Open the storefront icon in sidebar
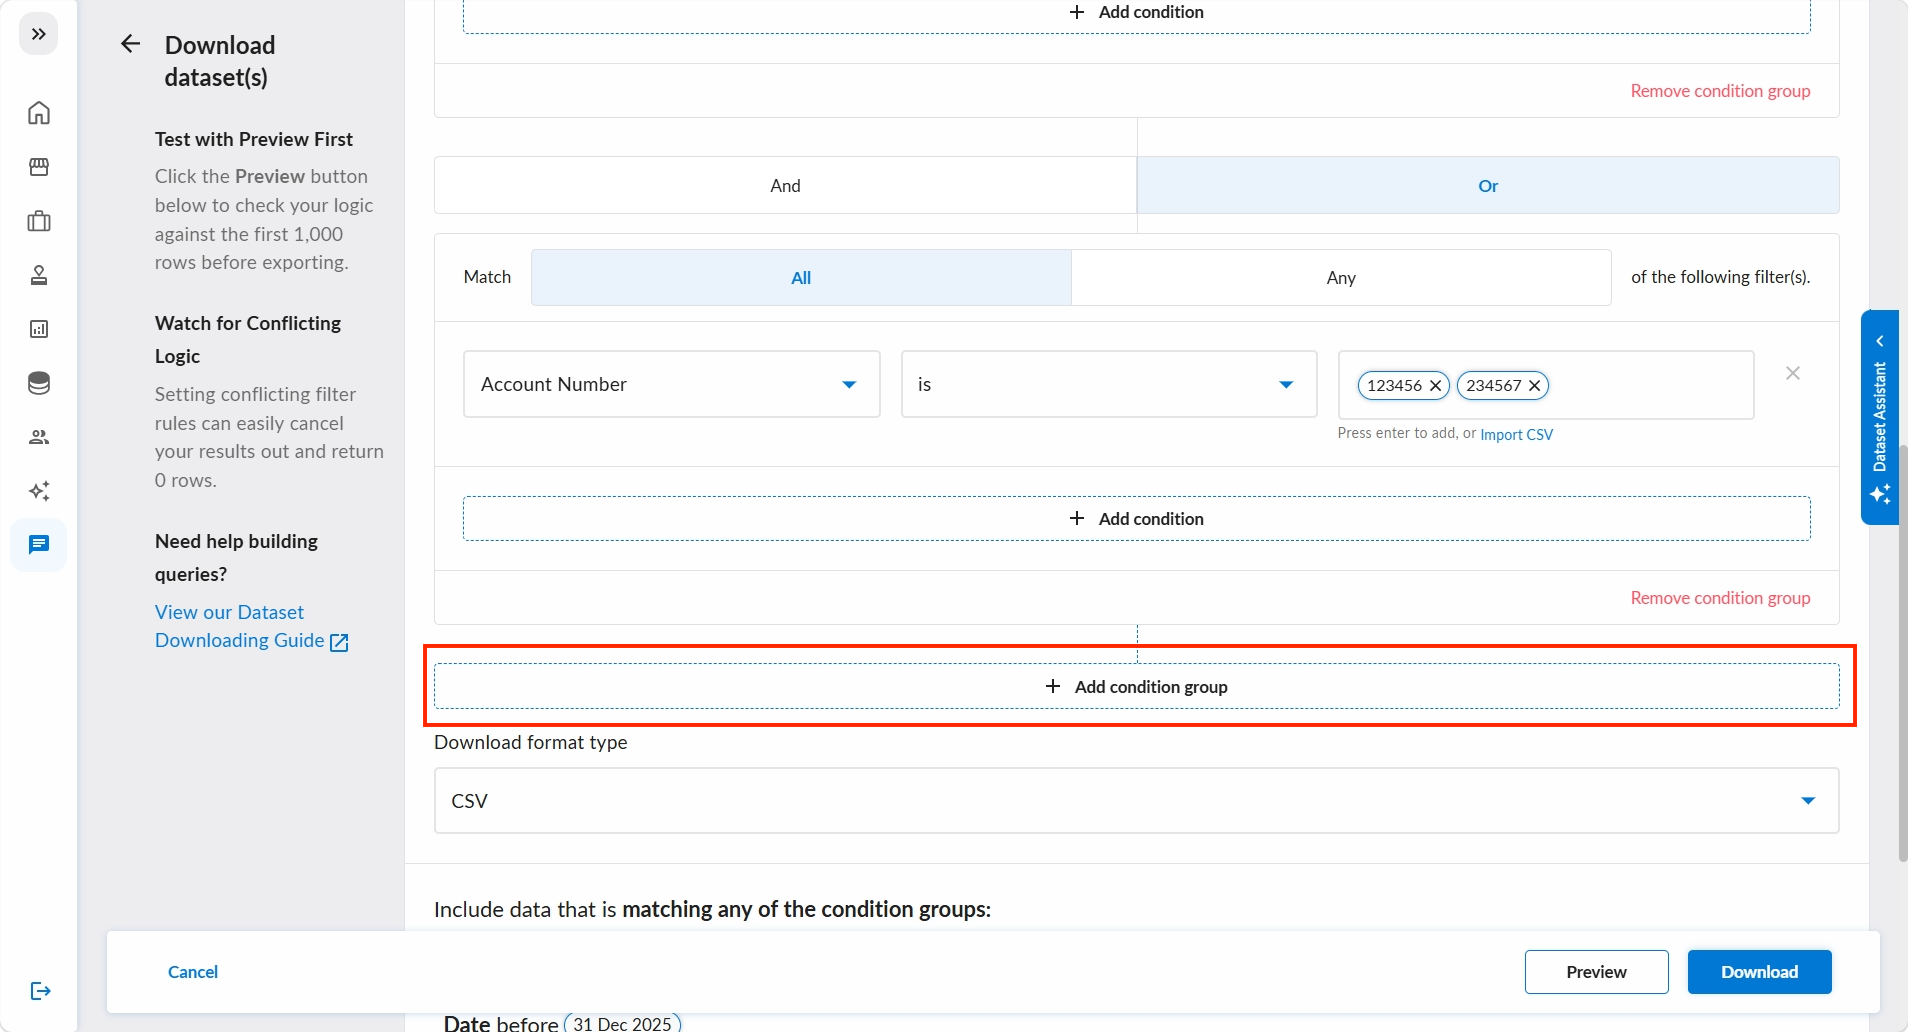This screenshot has width=1908, height=1032. coord(39,167)
